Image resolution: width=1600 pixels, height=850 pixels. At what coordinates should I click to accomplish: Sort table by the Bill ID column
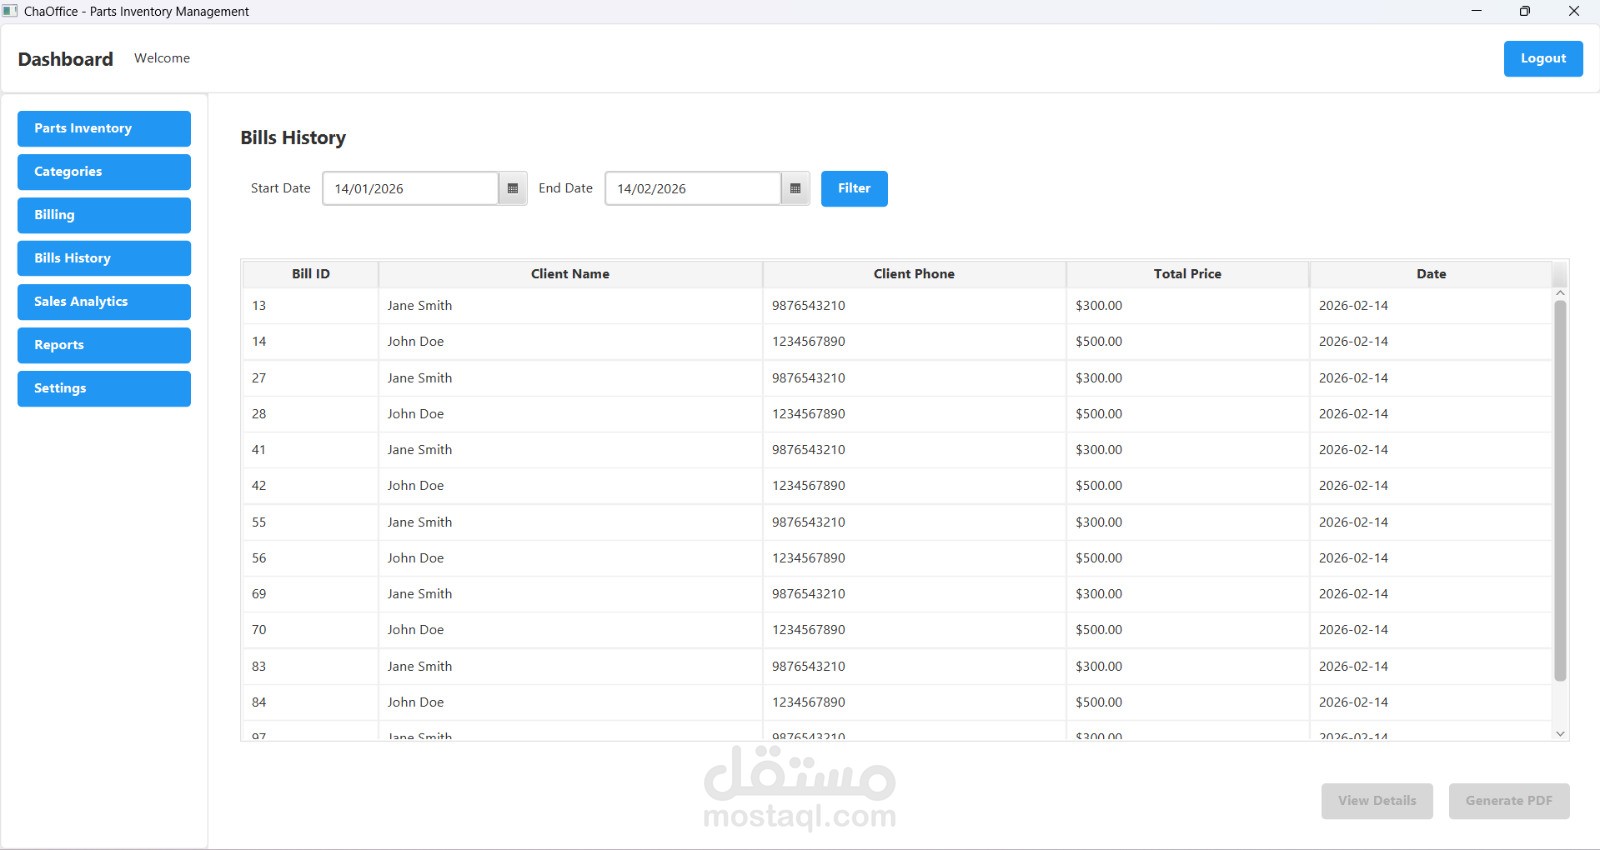[x=310, y=274]
